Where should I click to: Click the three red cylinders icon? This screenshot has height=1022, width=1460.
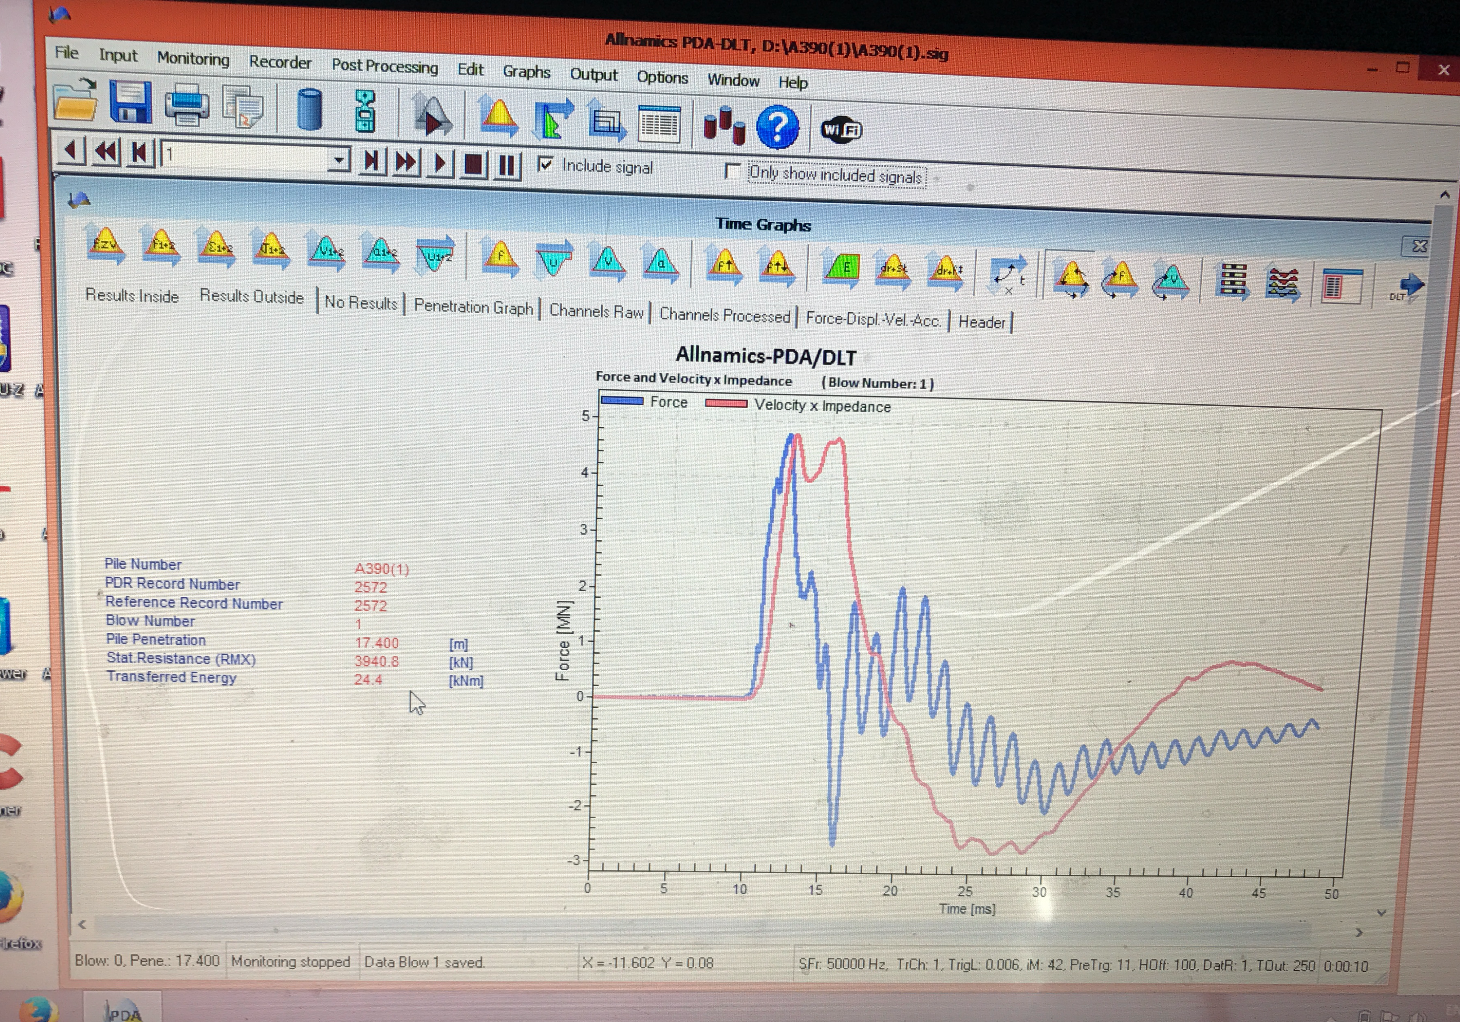(724, 126)
